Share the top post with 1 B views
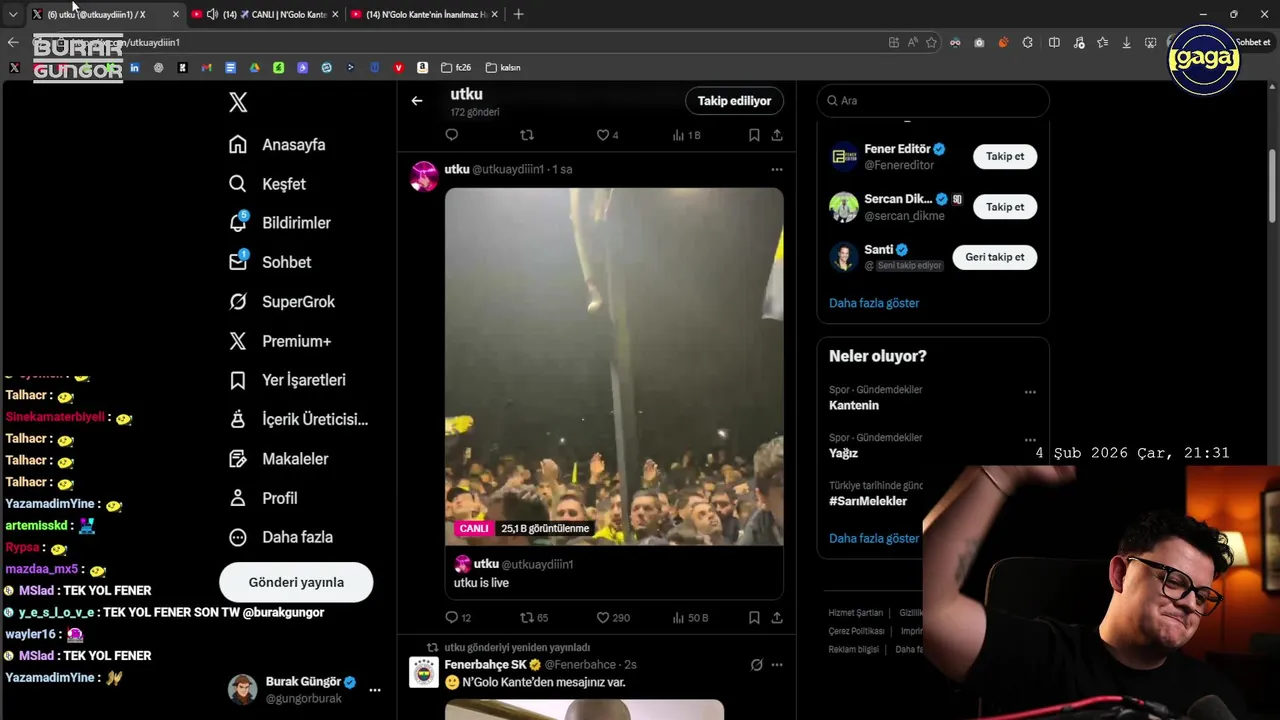Viewport: 1280px width, 720px height. coord(777,135)
